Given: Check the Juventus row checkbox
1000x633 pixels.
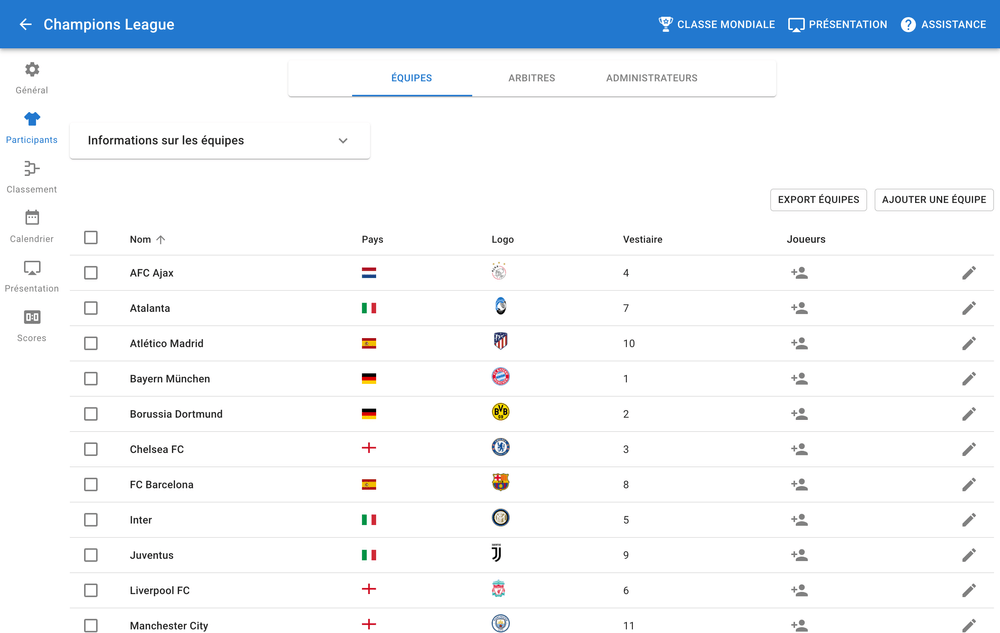Looking at the screenshot, I should (91, 555).
